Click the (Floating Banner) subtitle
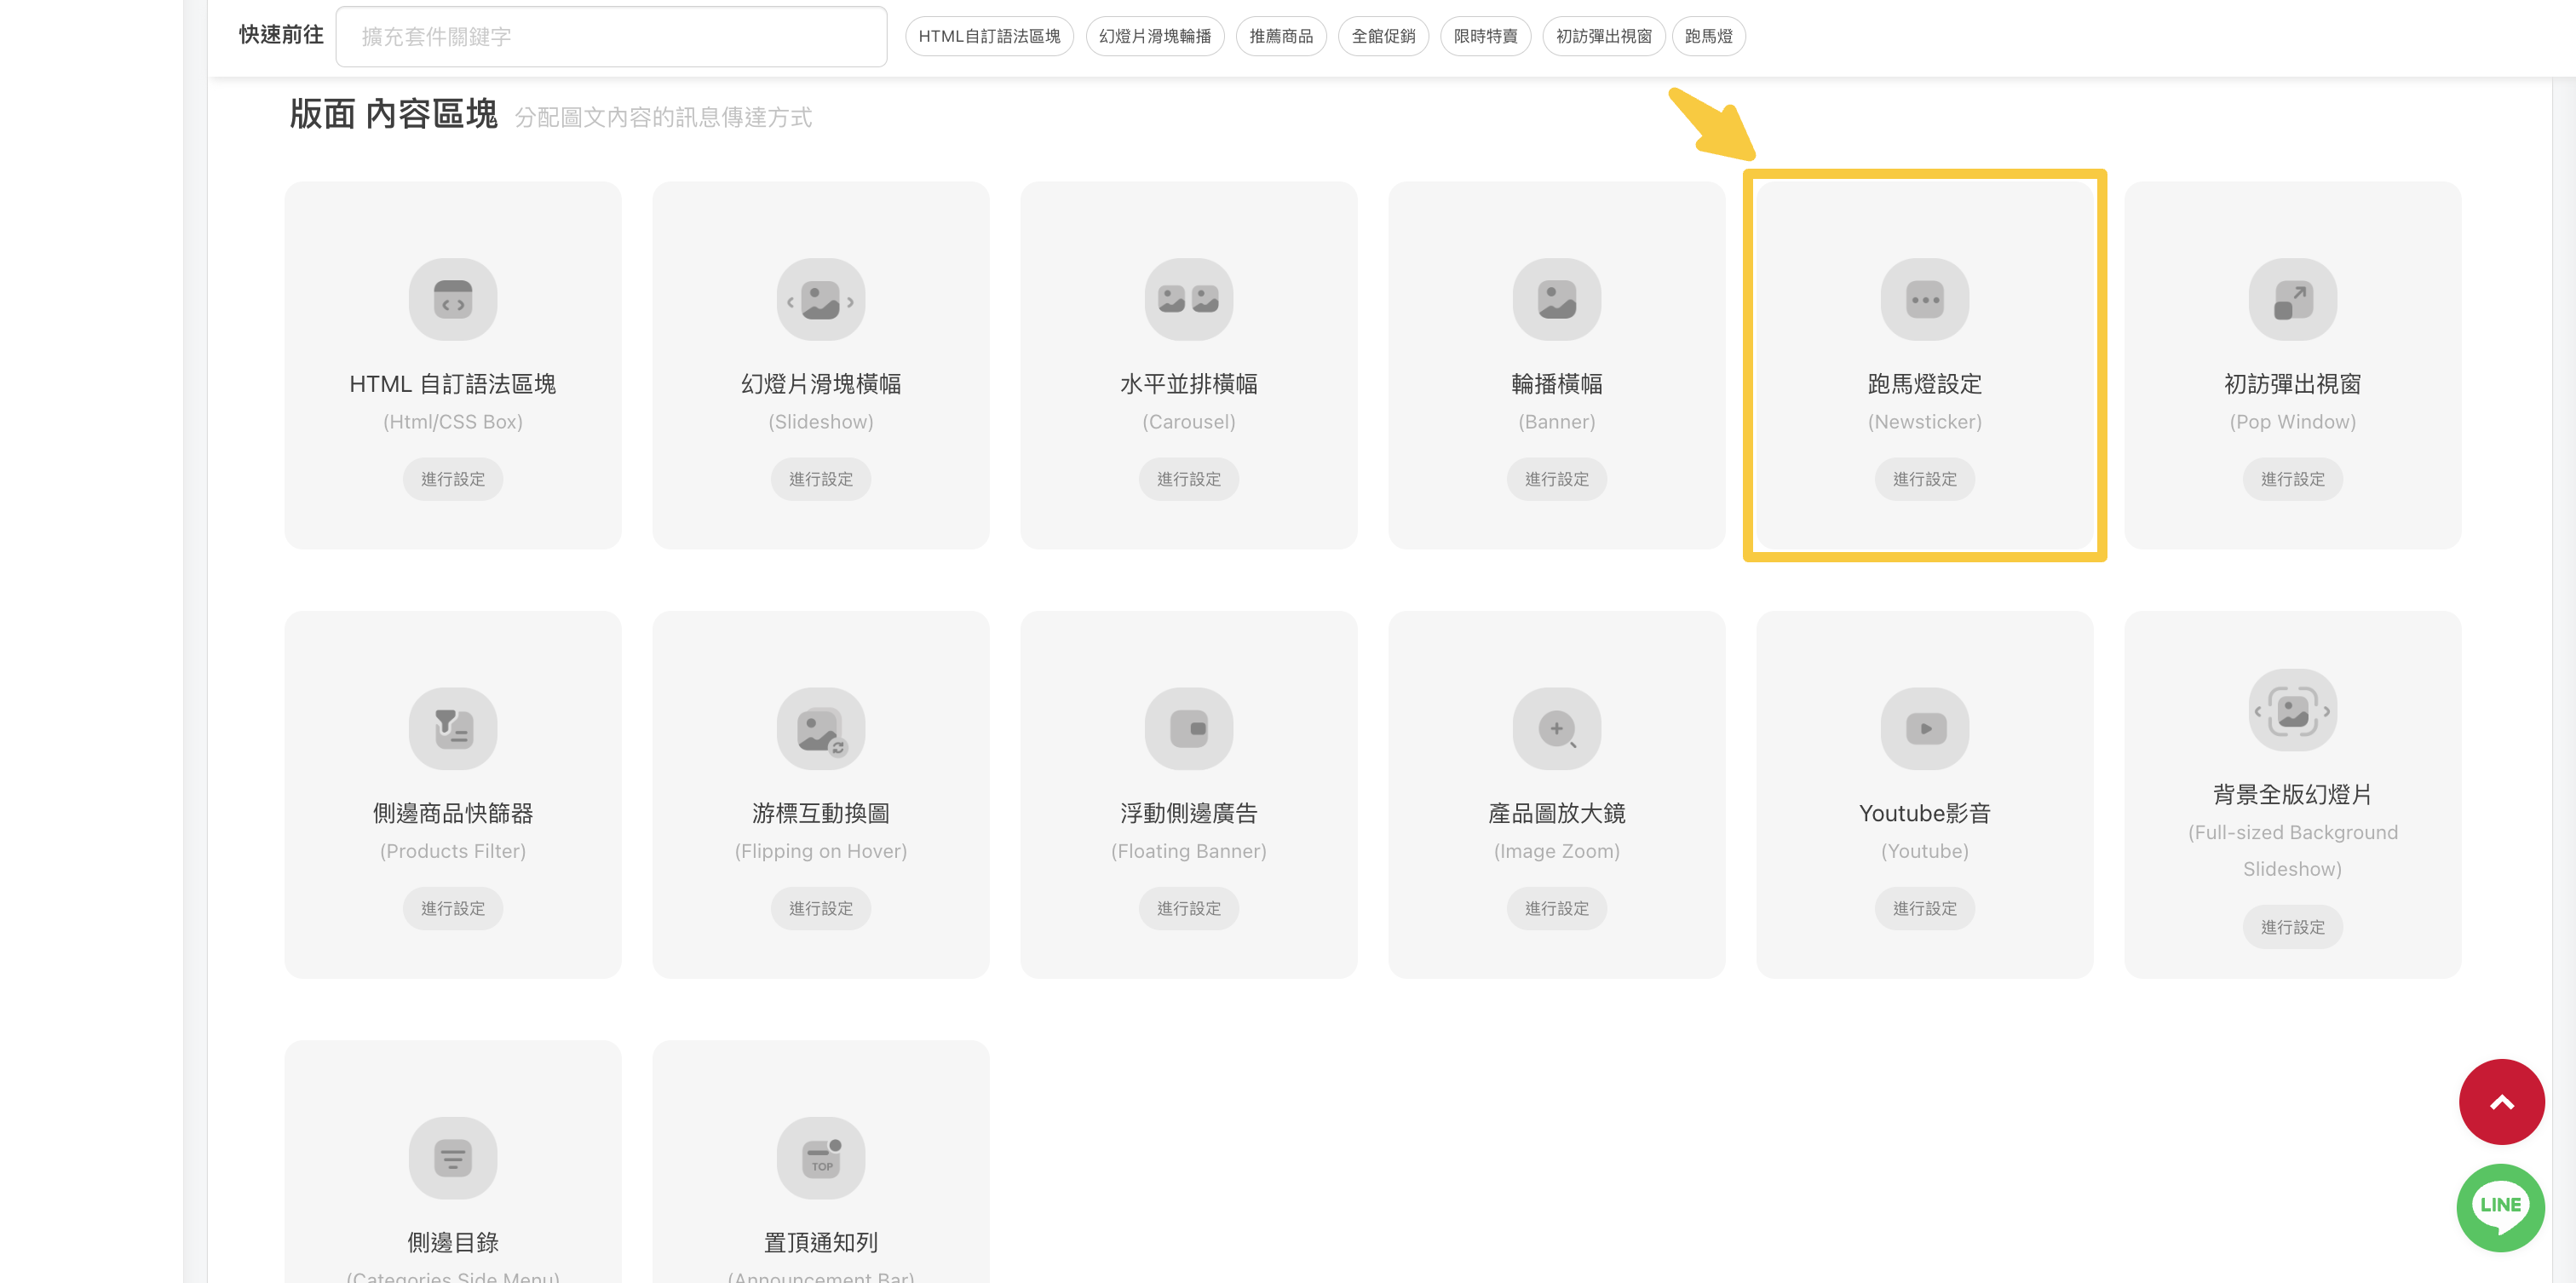Screen dimensions: 2576x1283 tap(1189, 851)
